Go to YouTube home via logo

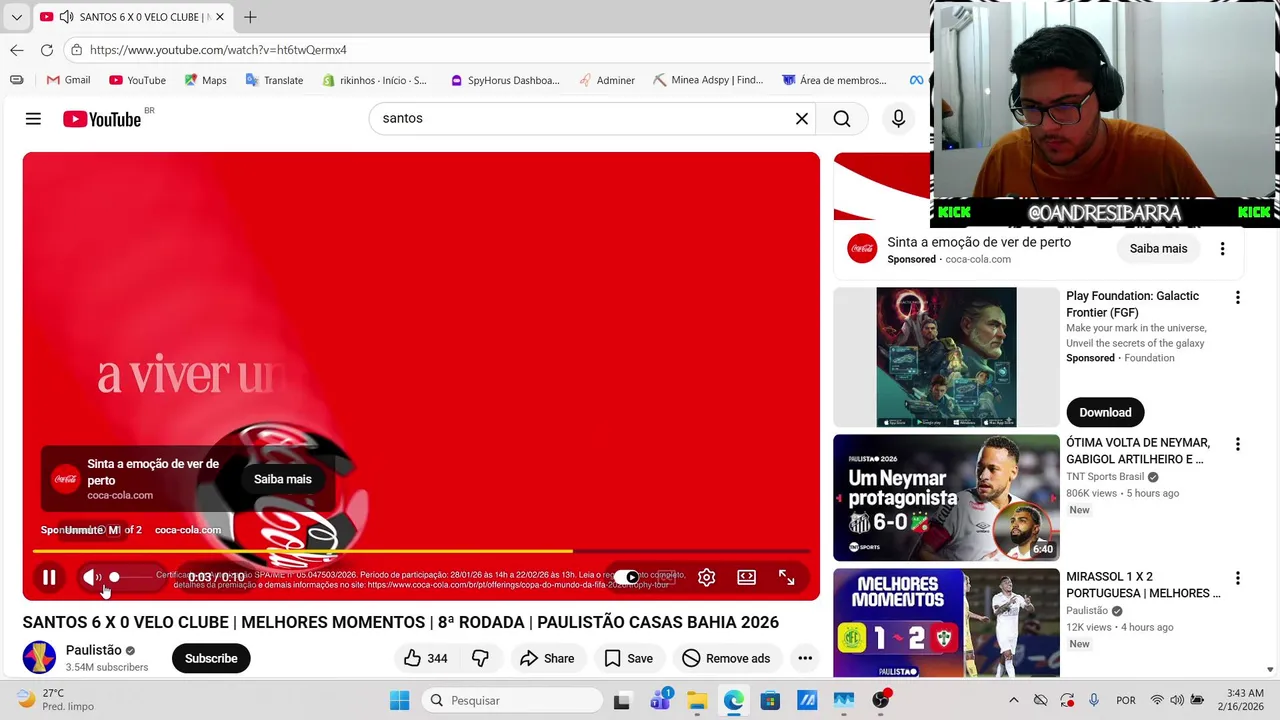103,119
